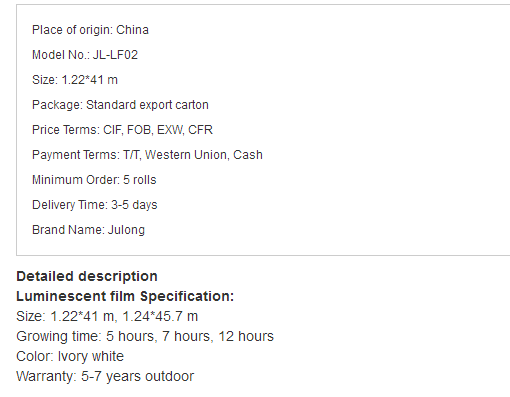Click the 'JL-LF02' model number
The image size is (510, 397).
pos(115,55)
